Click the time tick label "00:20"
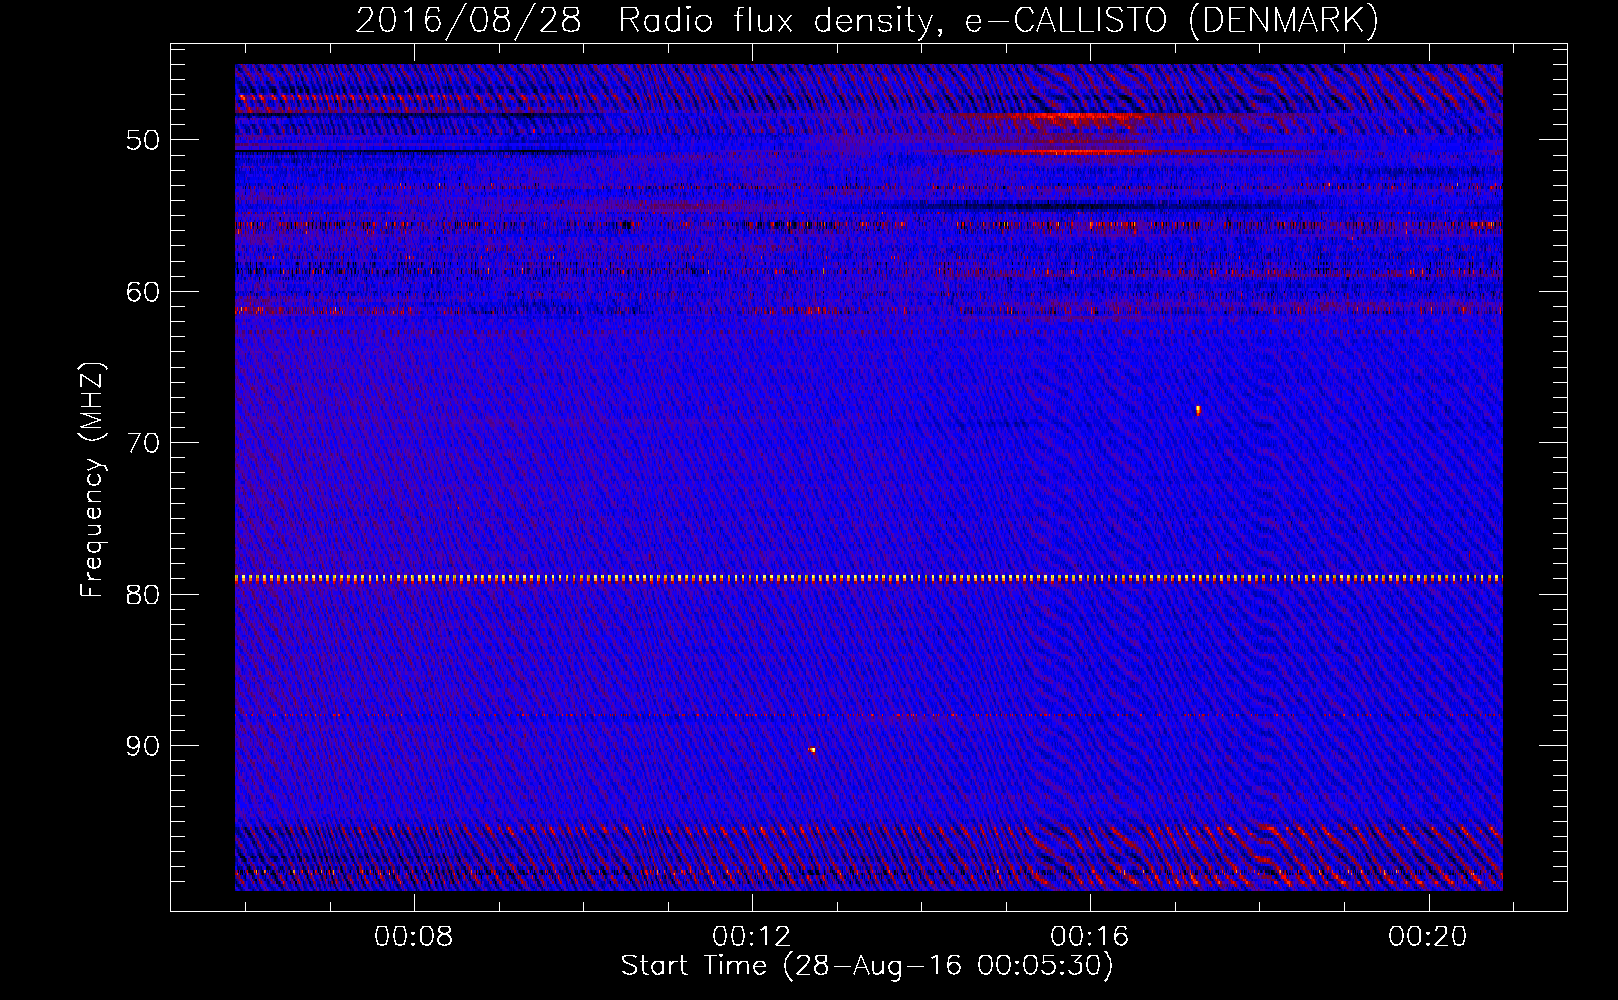This screenshot has width=1618, height=1000. coord(1427,936)
